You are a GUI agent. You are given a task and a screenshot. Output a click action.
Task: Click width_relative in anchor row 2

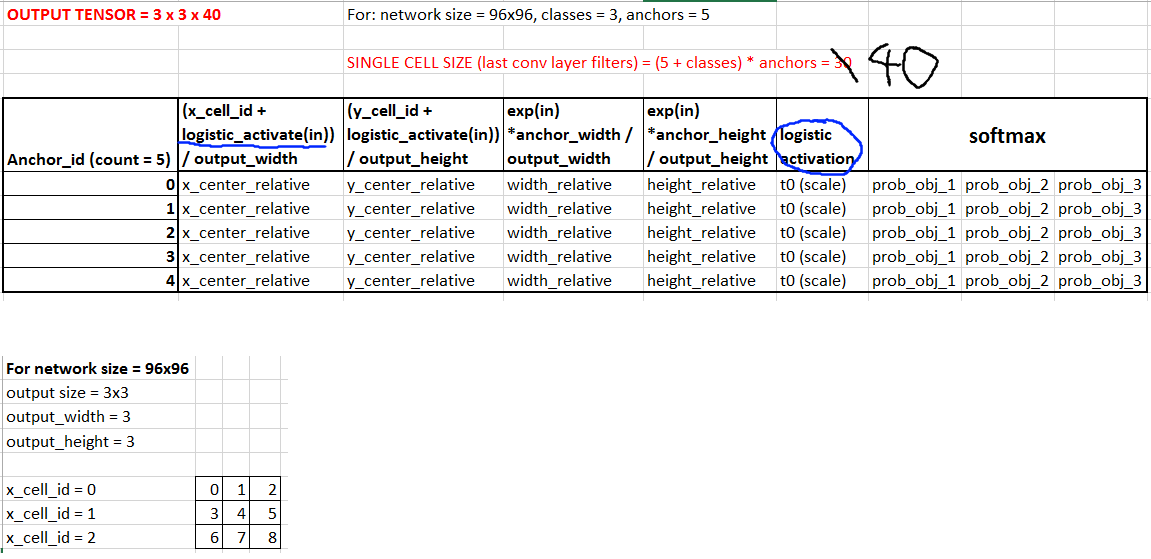point(573,233)
